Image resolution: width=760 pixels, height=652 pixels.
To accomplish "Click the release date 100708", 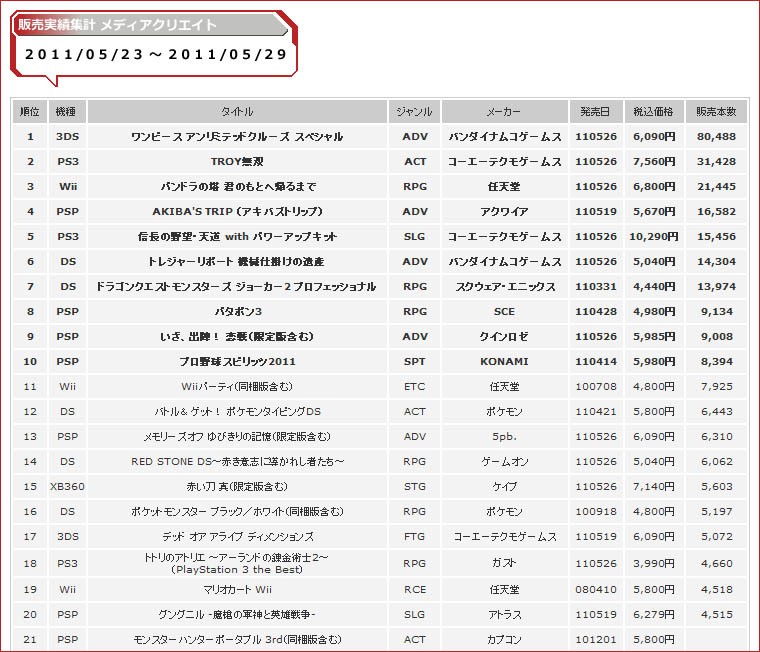I will [x=596, y=386].
